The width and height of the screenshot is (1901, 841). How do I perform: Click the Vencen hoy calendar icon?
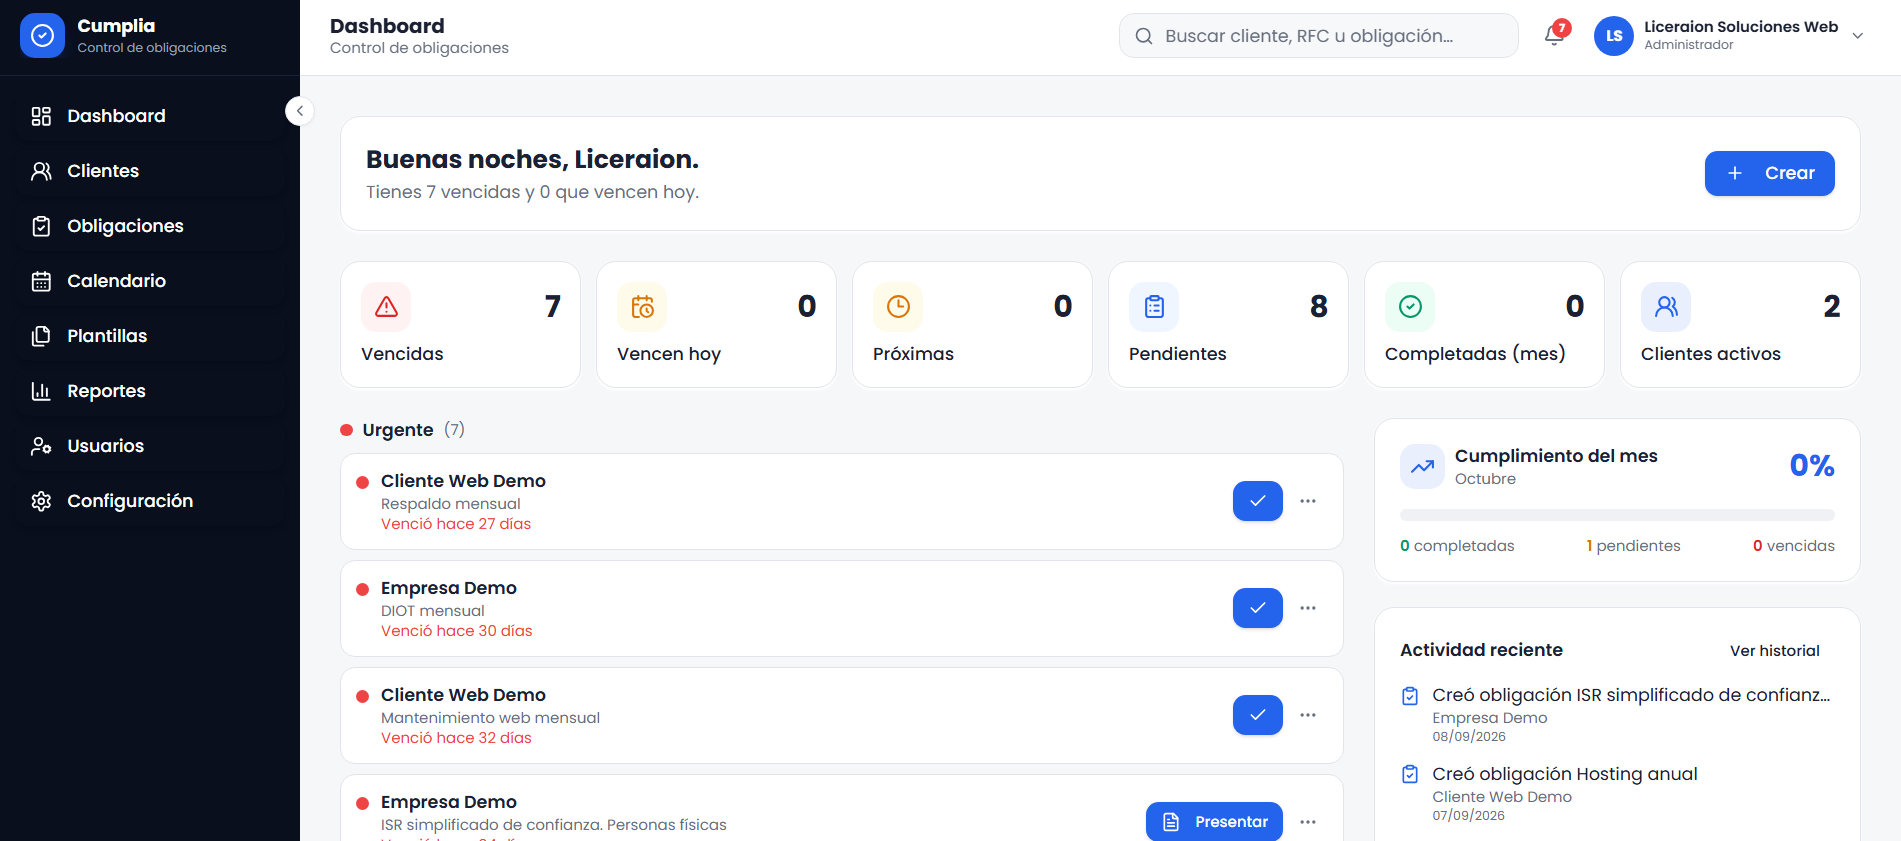click(x=642, y=307)
